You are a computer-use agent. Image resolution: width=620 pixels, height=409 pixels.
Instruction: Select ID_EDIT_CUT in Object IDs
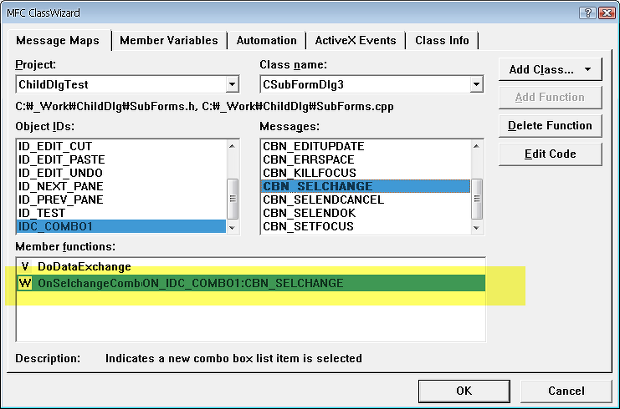[x=122, y=146]
